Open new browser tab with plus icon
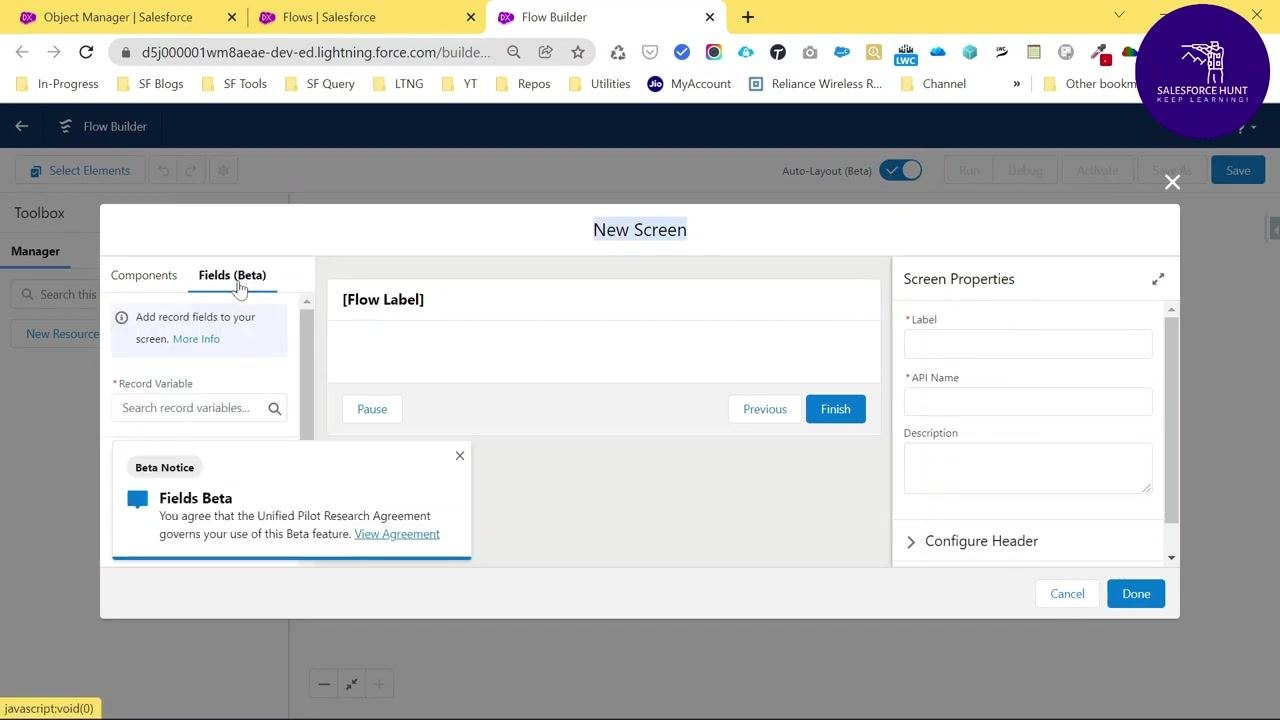The height and width of the screenshot is (720, 1280). pos(747,17)
